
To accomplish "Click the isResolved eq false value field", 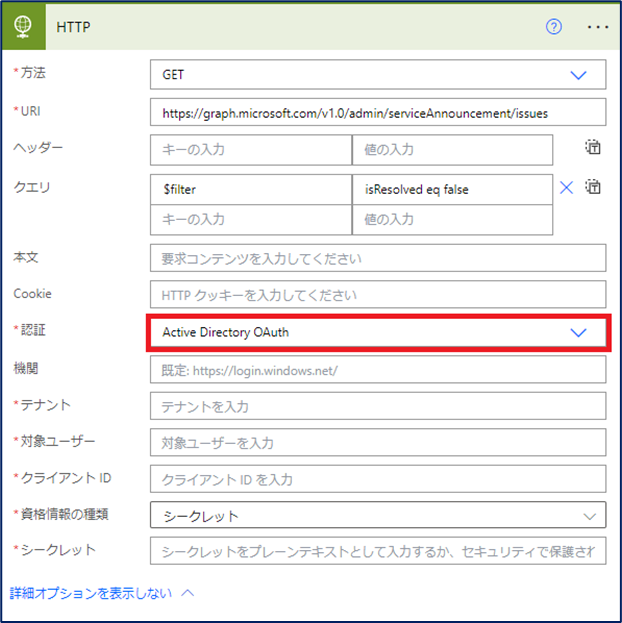I will point(452,190).
